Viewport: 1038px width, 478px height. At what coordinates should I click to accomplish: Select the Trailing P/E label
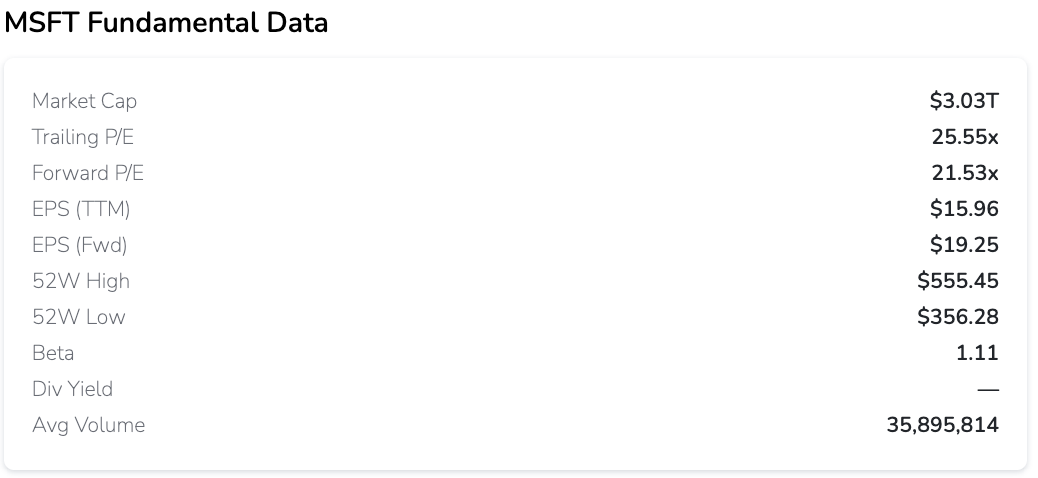pos(83,137)
